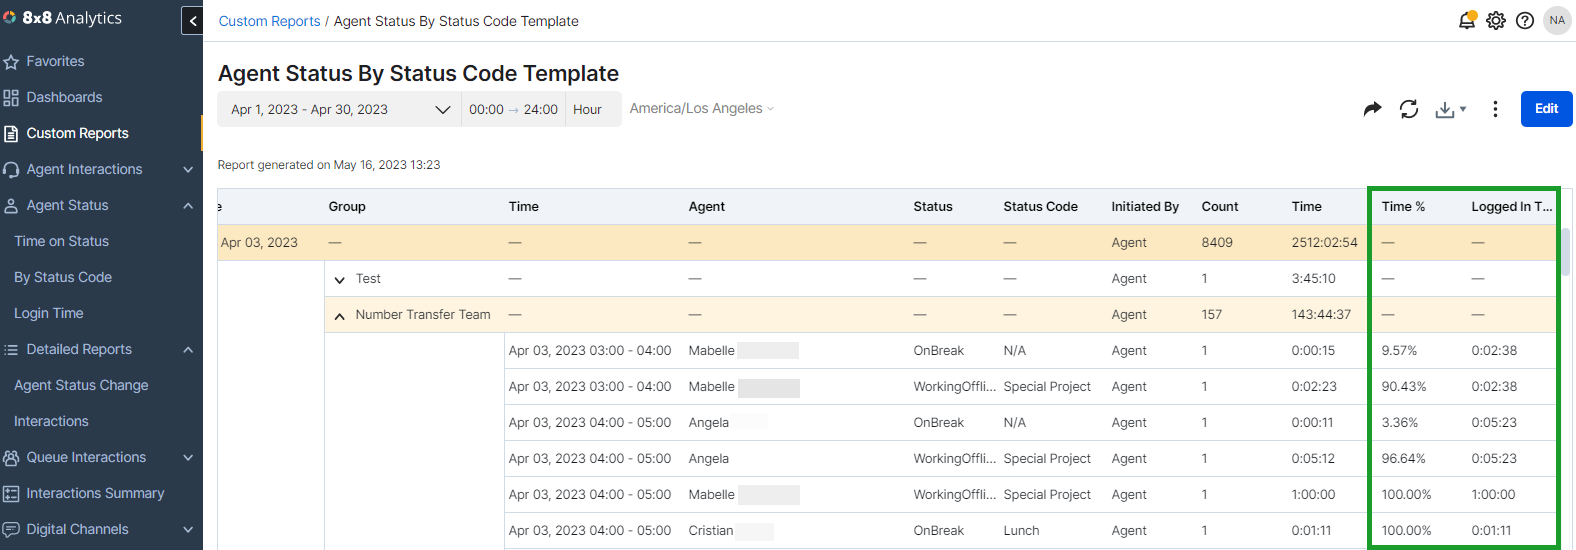The height and width of the screenshot is (550, 1576).
Task: Click the report title heading
Action: (x=418, y=73)
